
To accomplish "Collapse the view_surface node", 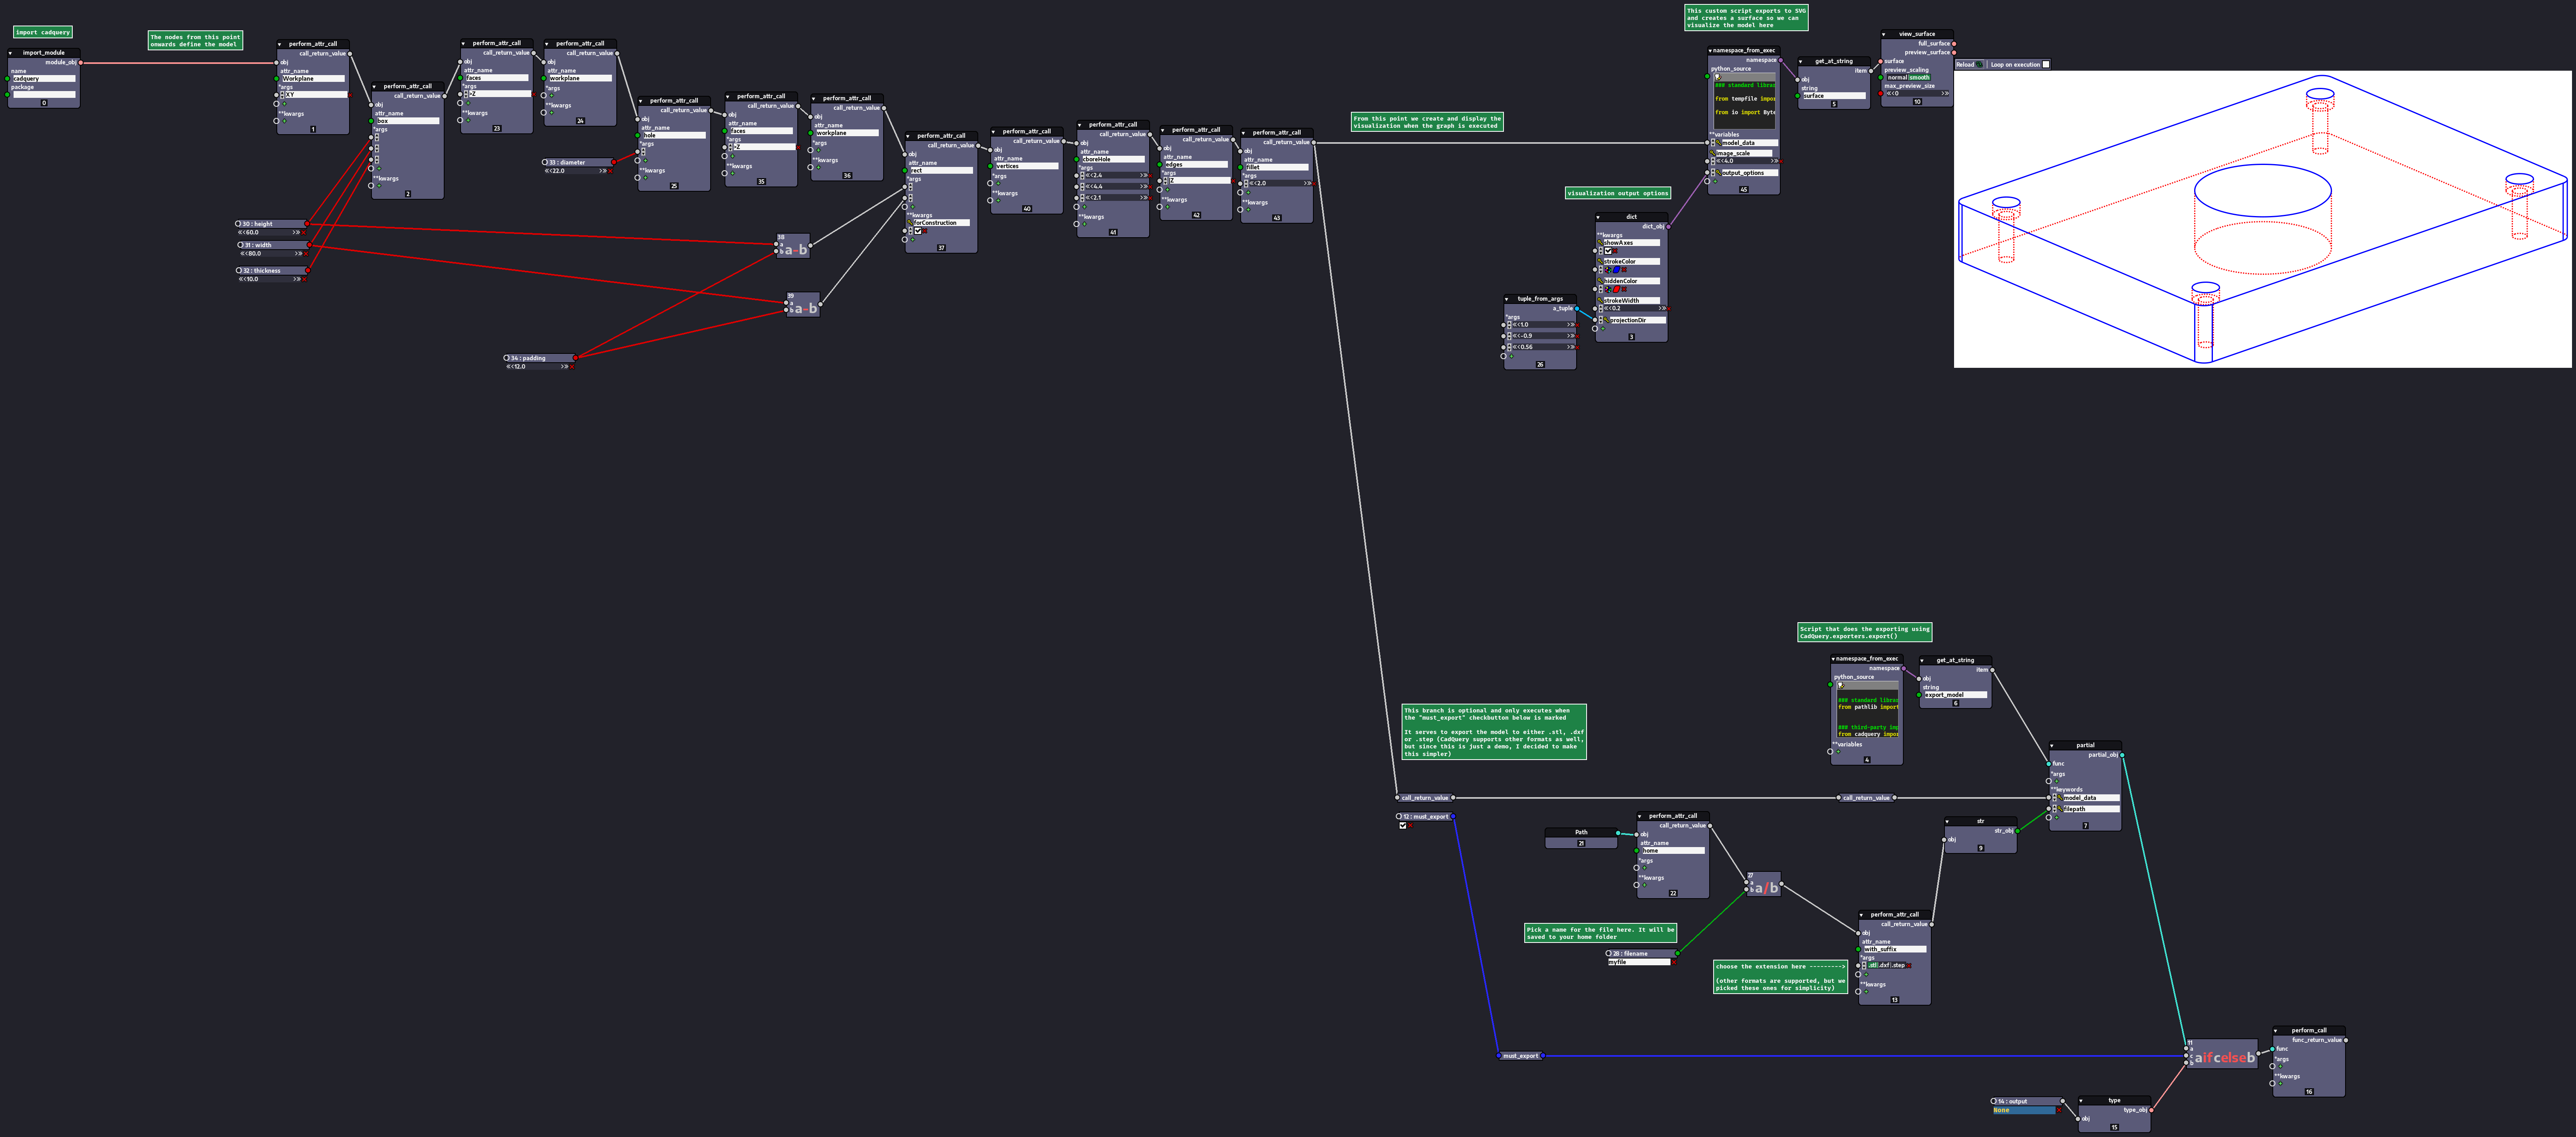I will (1884, 35).
